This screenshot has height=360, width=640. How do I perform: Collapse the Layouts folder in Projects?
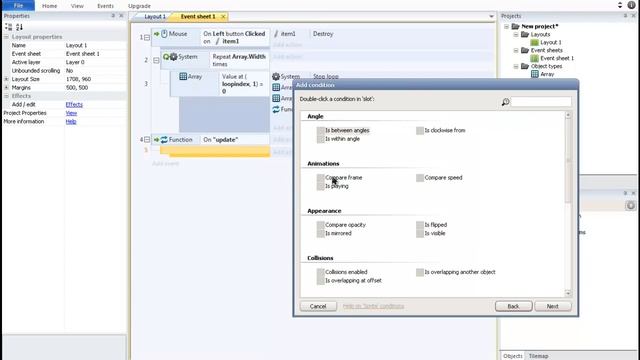[516, 35]
